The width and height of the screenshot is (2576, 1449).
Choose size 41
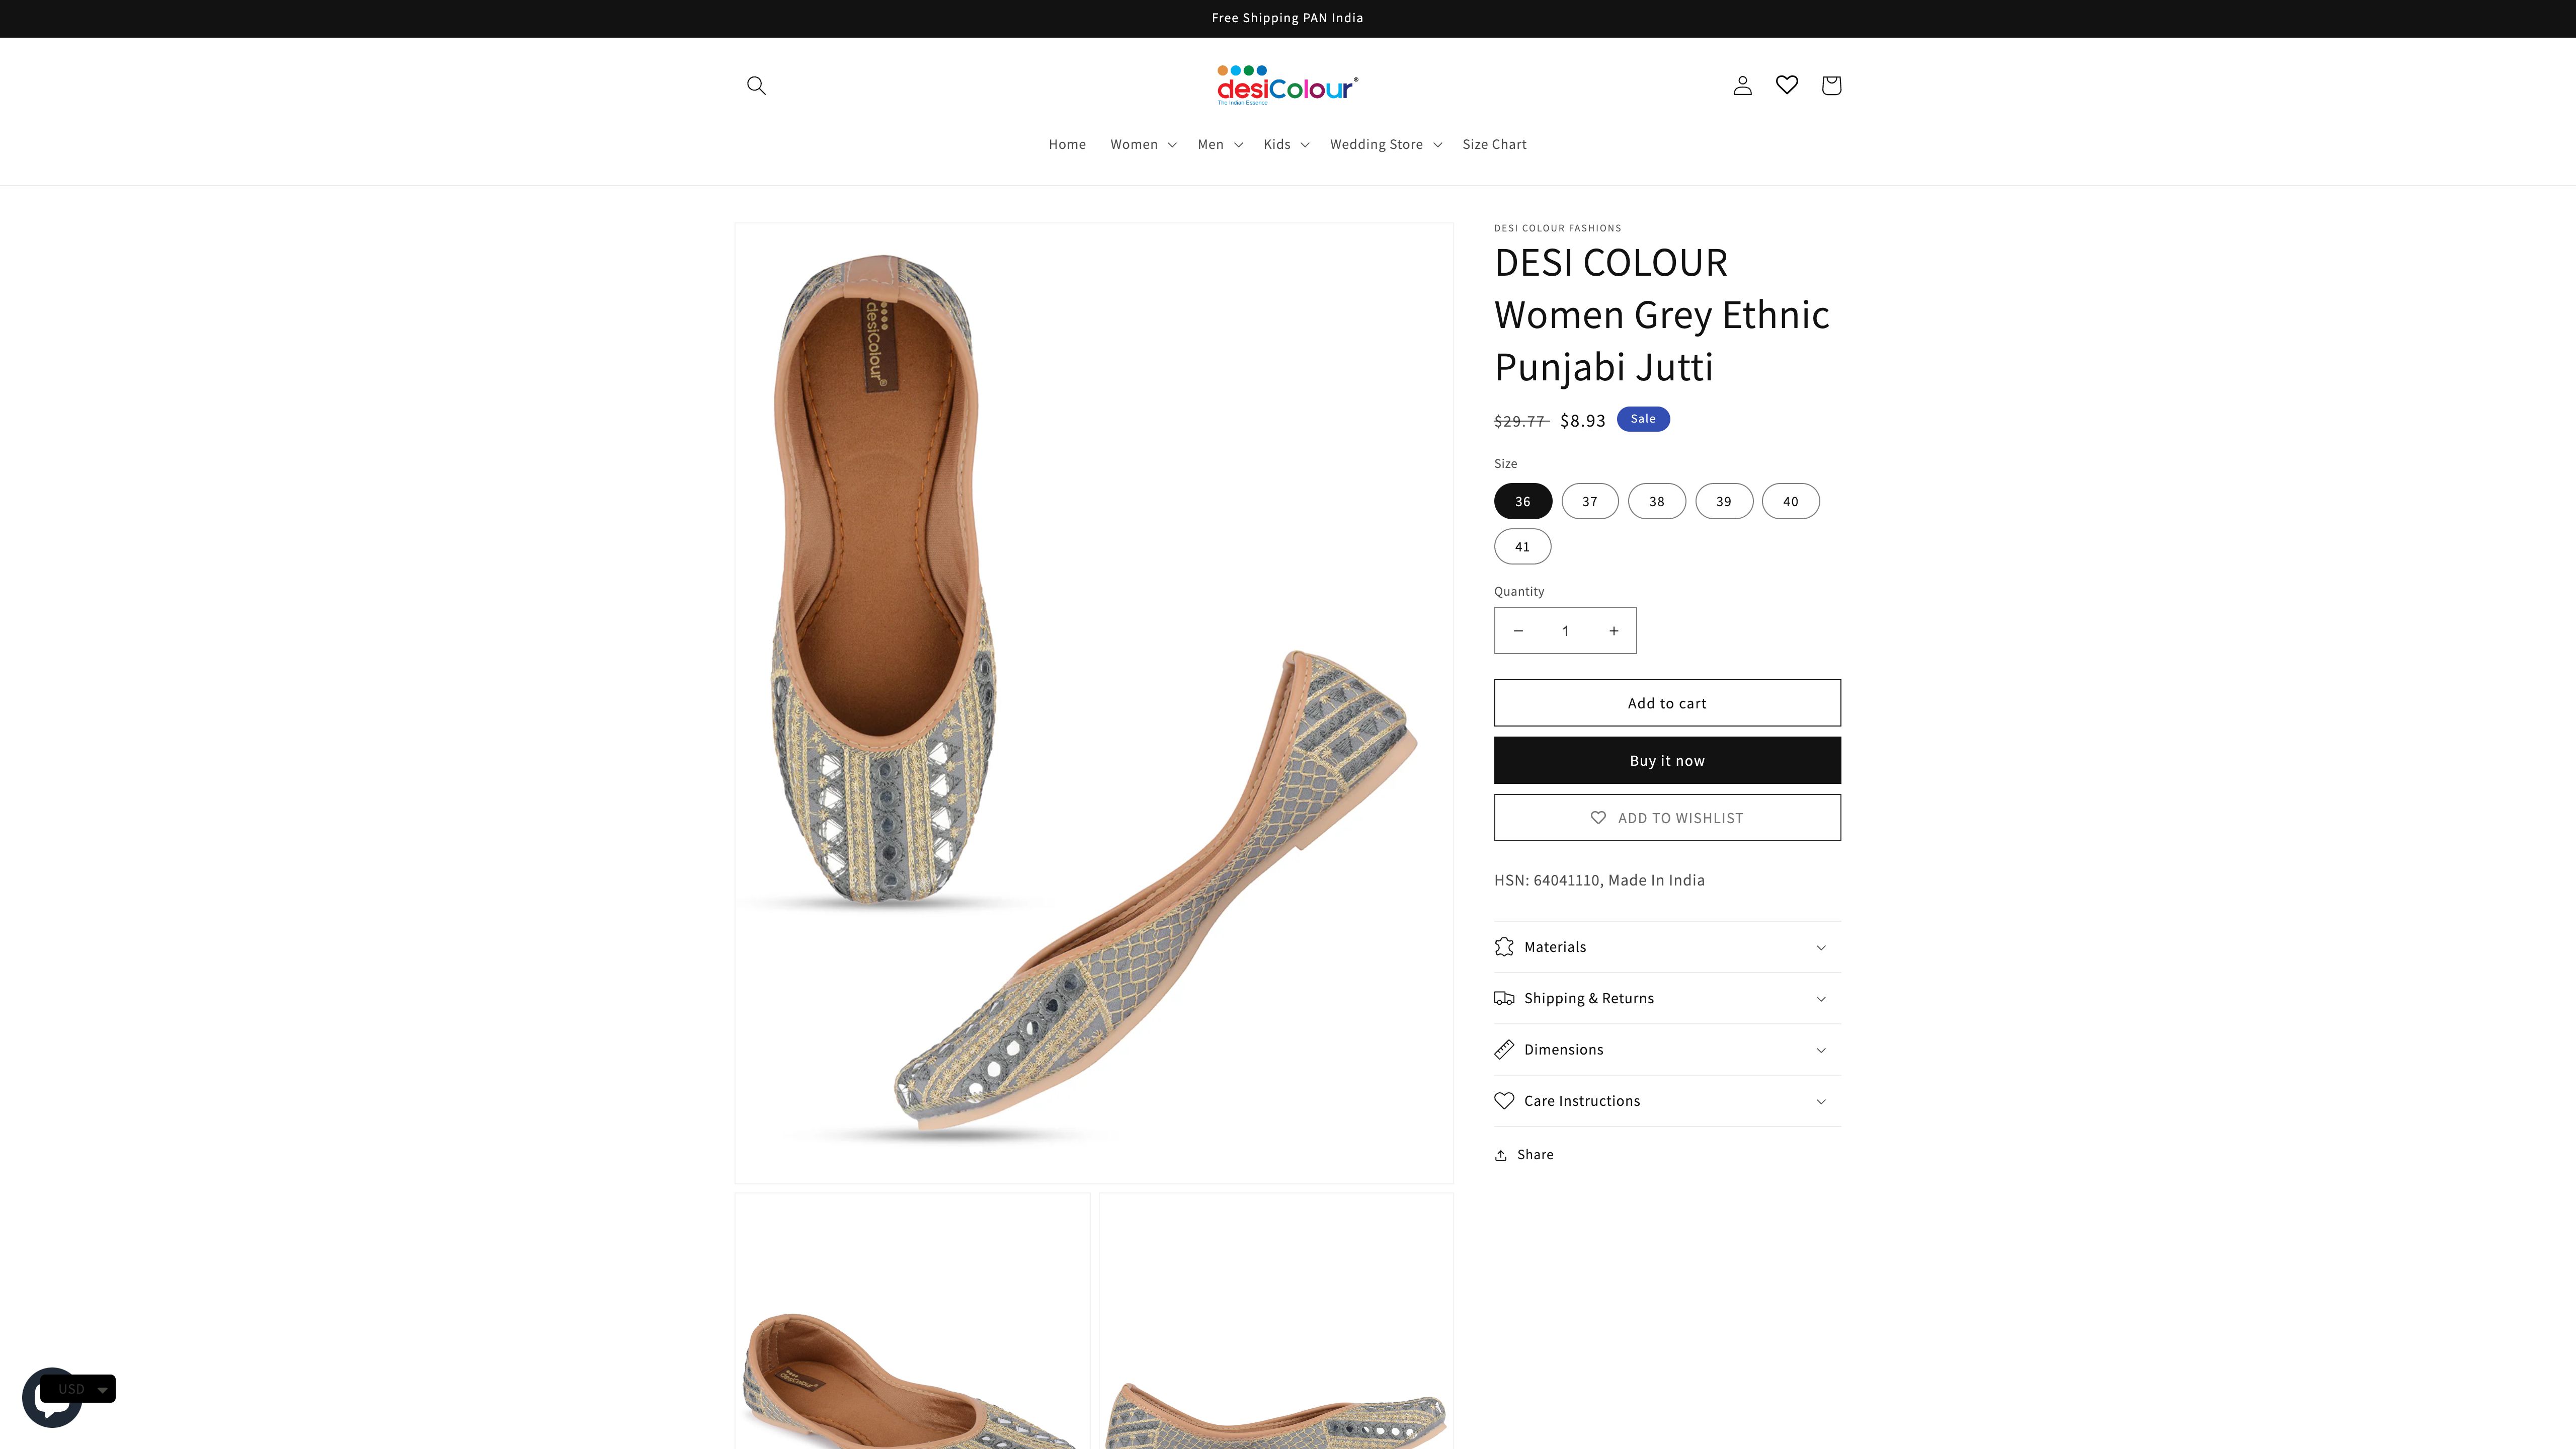click(x=1522, y=546)
